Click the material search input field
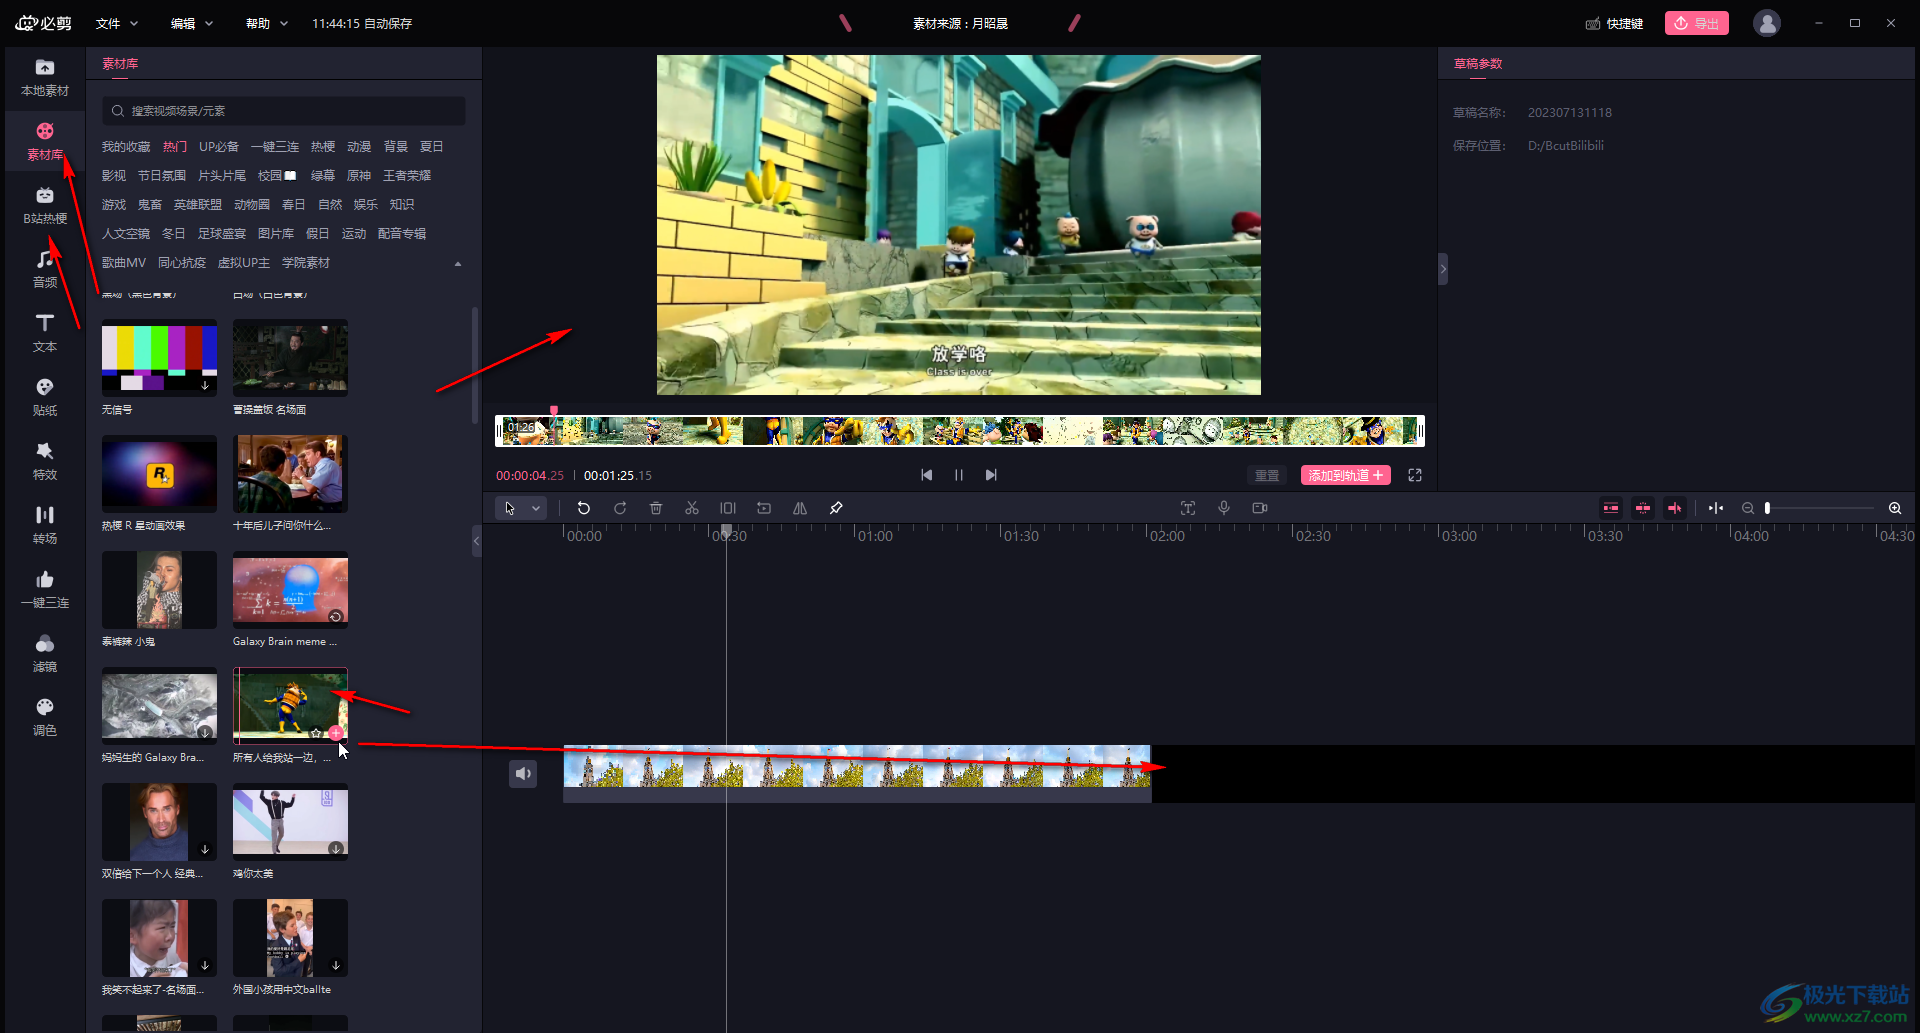 284,111
